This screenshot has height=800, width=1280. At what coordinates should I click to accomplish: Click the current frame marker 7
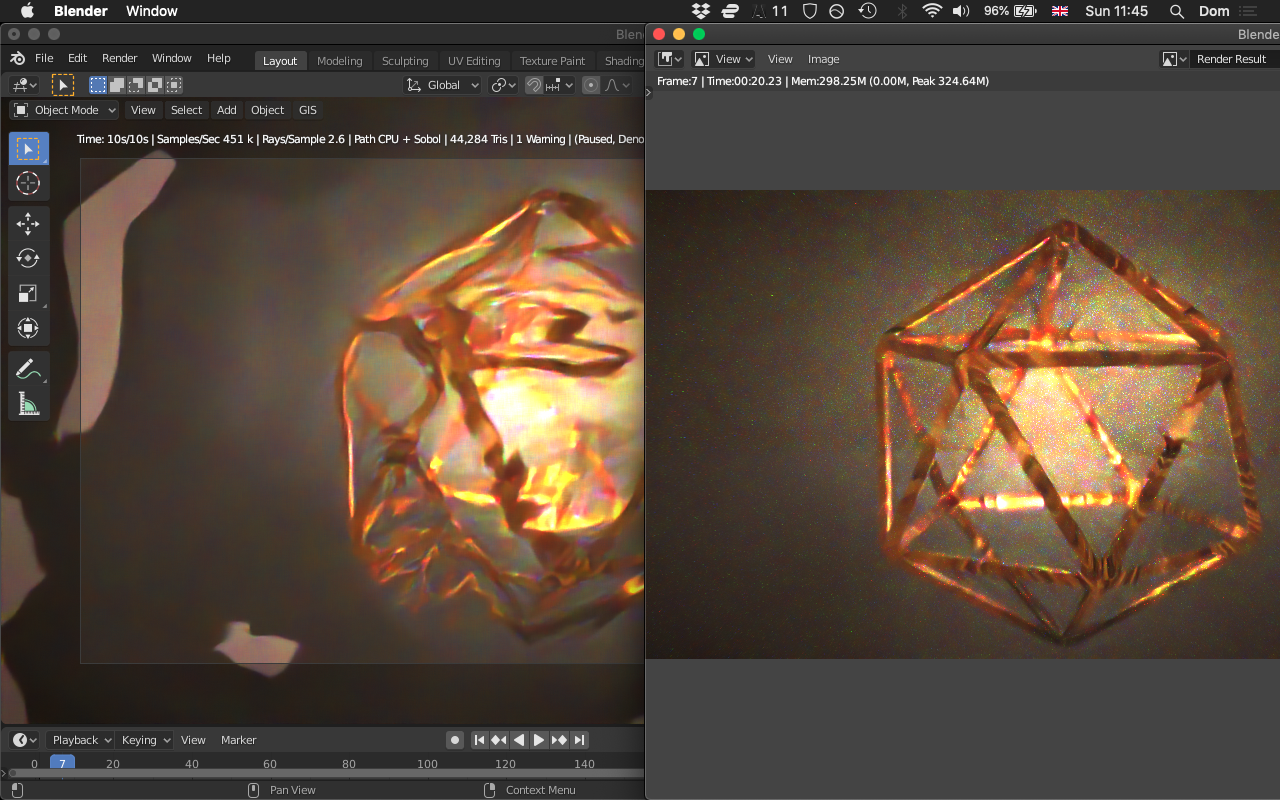click(x=62, y=763)
